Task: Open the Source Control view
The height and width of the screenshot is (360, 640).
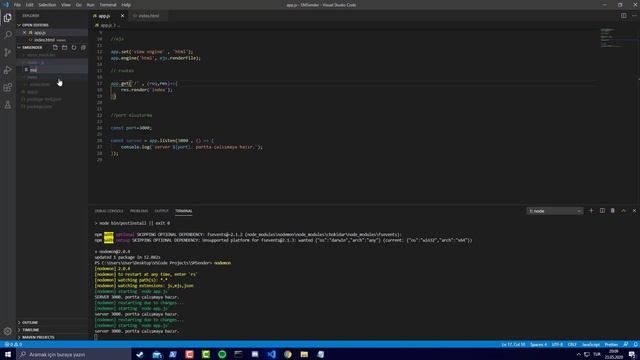Action: (7, 52)
